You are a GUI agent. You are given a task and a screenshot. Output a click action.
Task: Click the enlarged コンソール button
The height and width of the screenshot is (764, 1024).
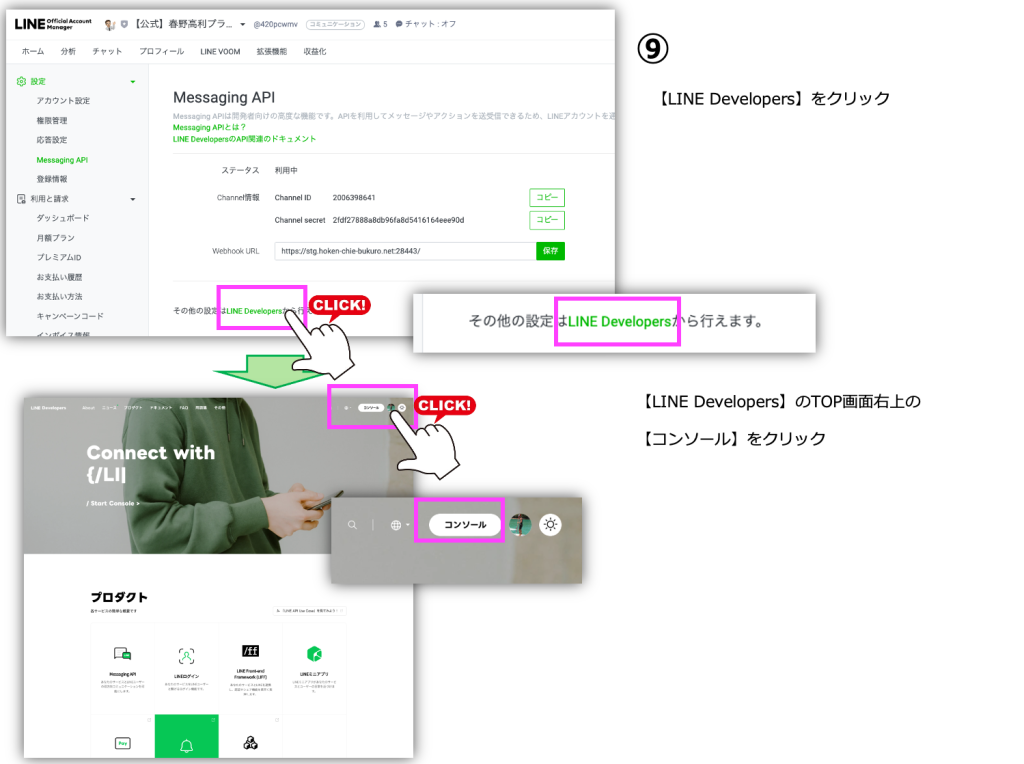(x=465, y=524)
